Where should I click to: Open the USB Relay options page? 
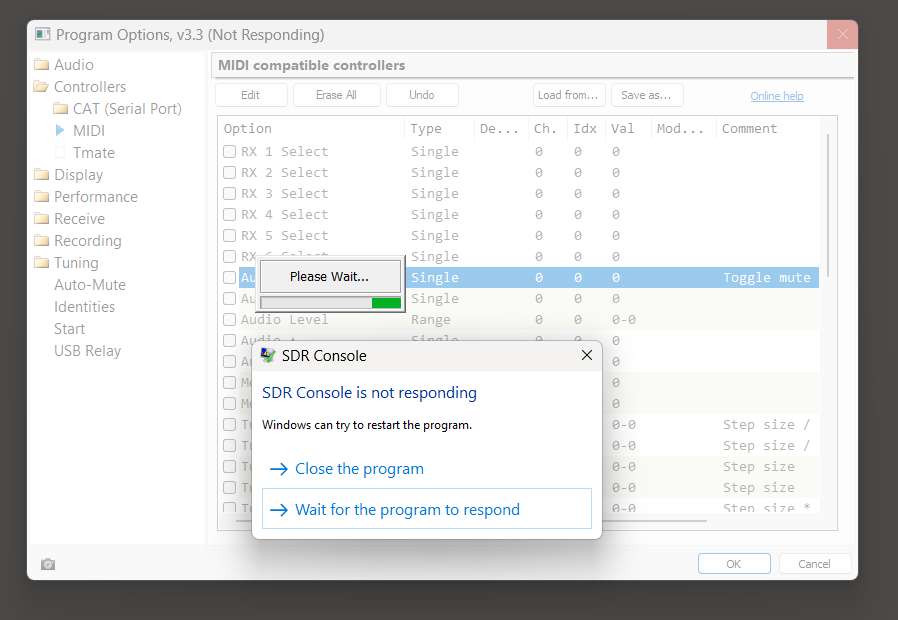87,351
